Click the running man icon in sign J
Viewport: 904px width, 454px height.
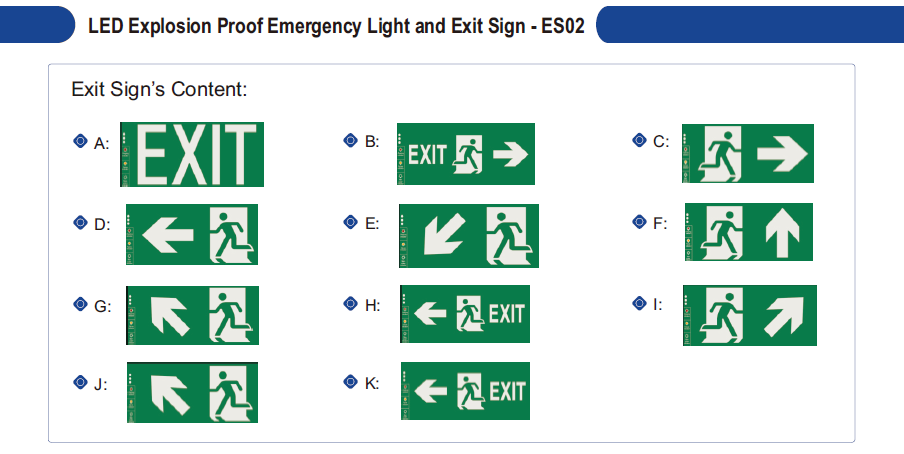(x=231, y=392)
